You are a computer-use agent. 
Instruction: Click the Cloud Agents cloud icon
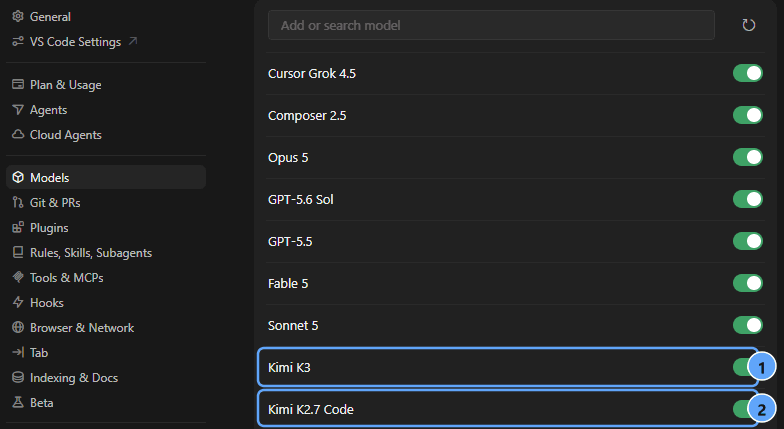[x=18, y=134]
